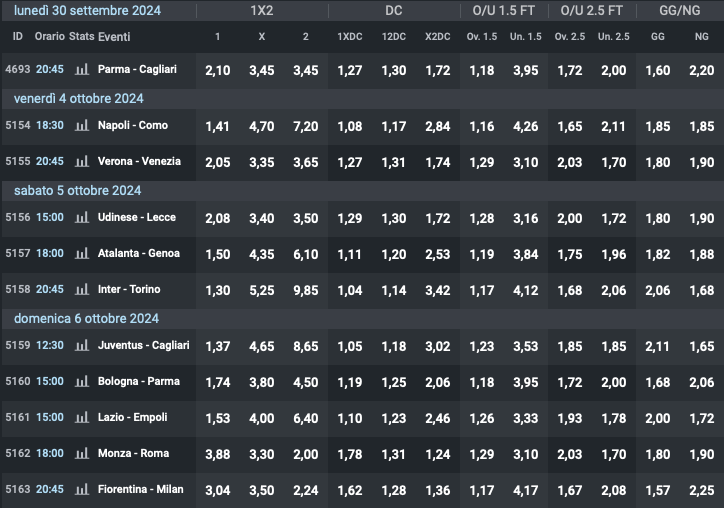The height and width of the screenshot is (508, 724).
Task: Click the NG column header
Action: [701, 36]
